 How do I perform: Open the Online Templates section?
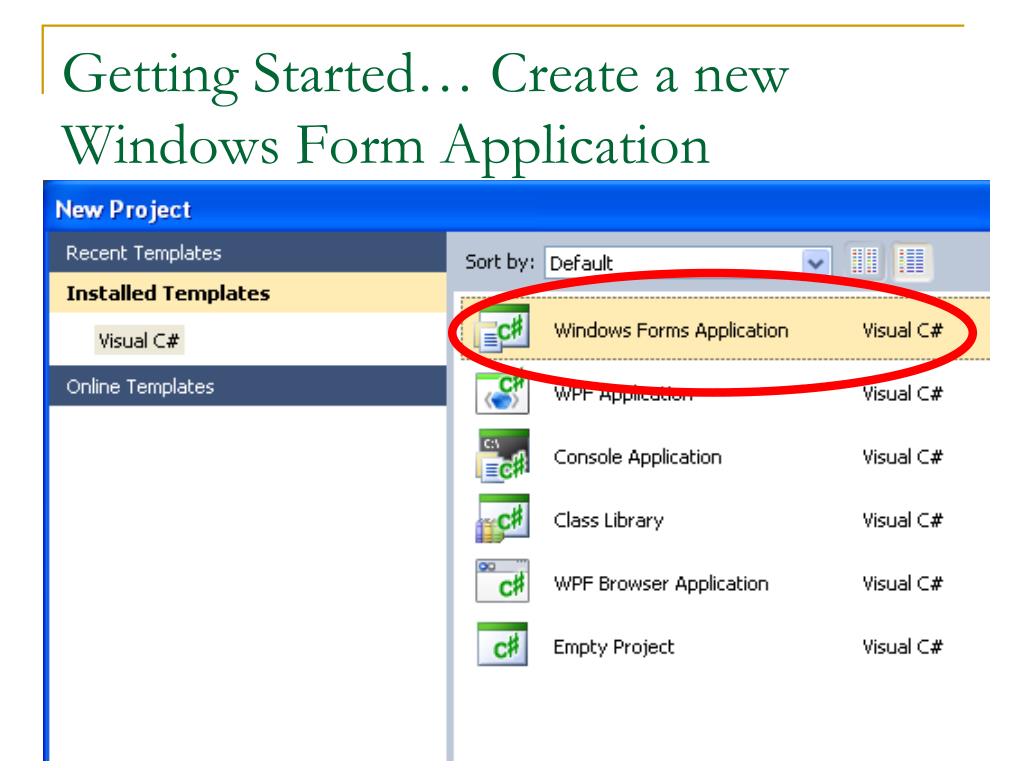coord(248,386)
